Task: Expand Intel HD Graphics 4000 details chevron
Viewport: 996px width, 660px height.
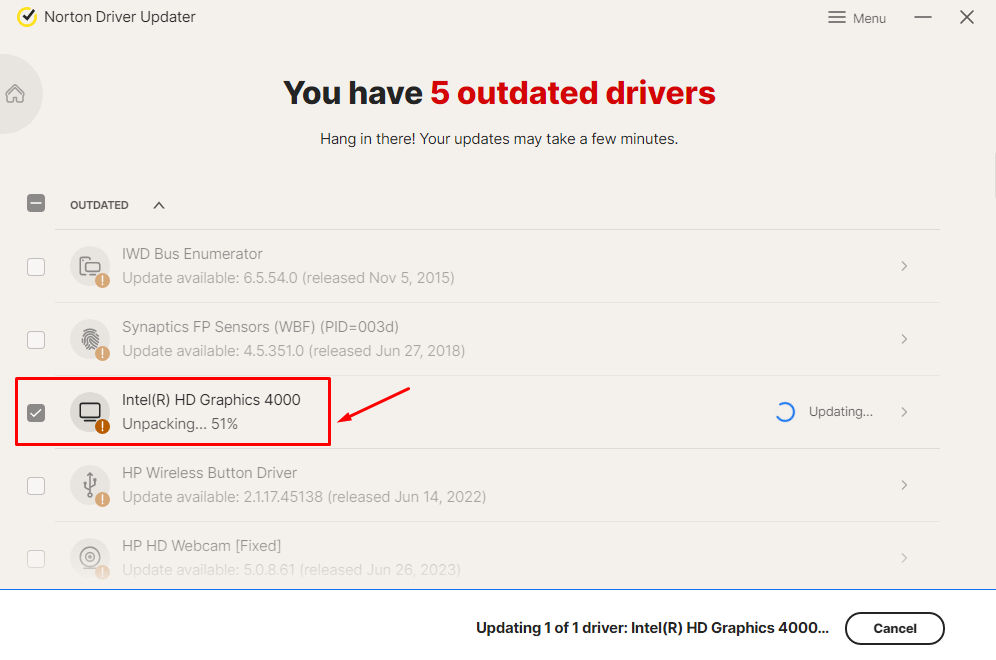Action: click(904, 412)
